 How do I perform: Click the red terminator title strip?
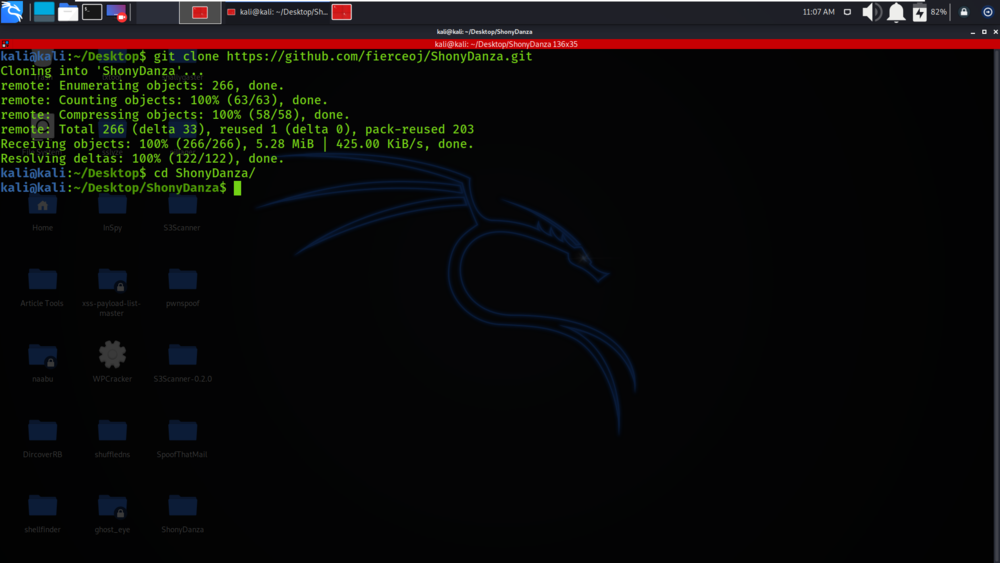(500, 44)
